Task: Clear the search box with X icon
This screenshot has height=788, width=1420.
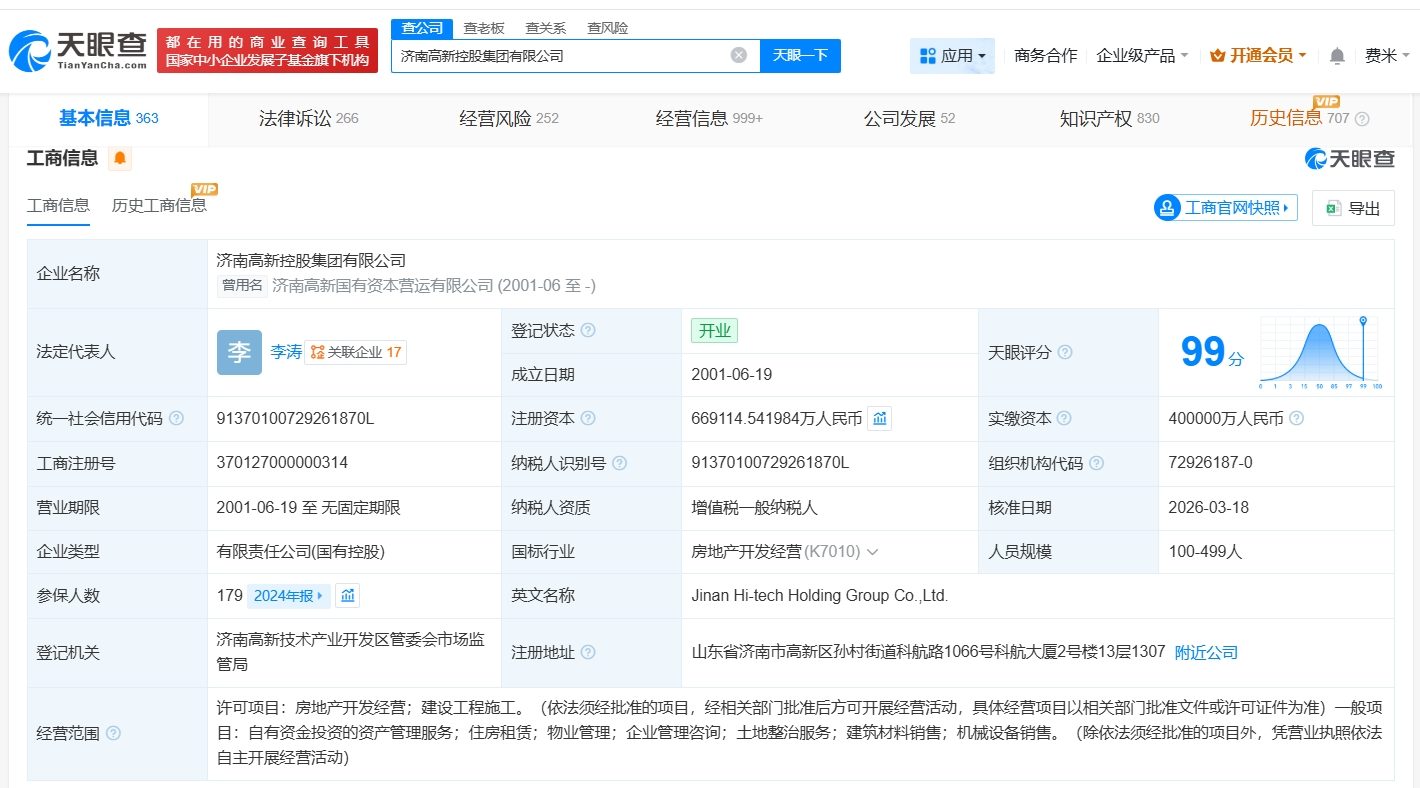Action: tap(738, 56)
